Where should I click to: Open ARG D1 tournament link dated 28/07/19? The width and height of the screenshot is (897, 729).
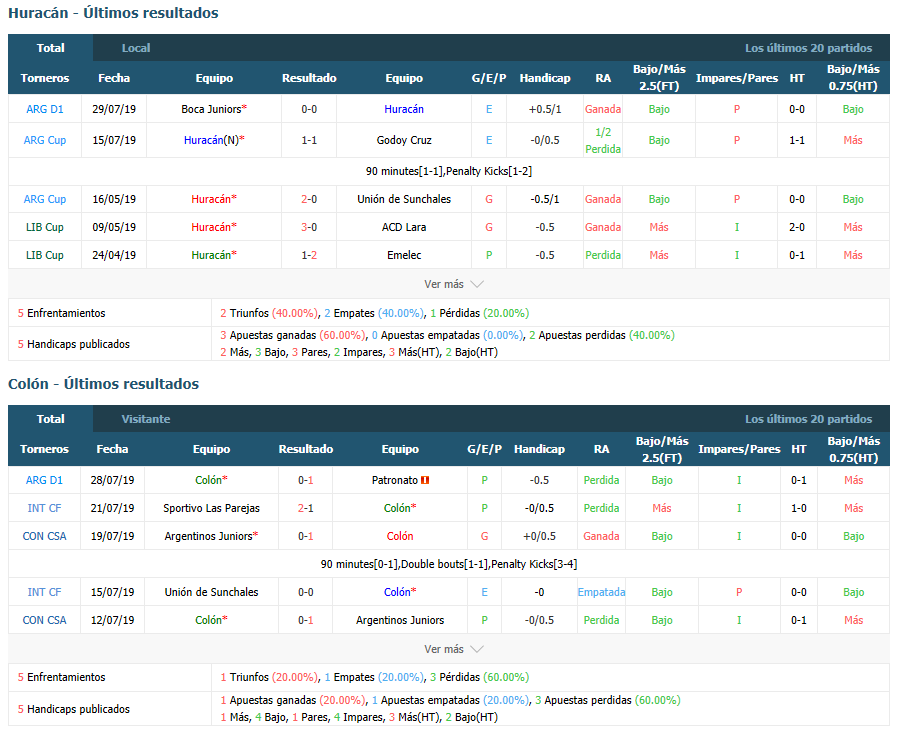tap(44, 480)
